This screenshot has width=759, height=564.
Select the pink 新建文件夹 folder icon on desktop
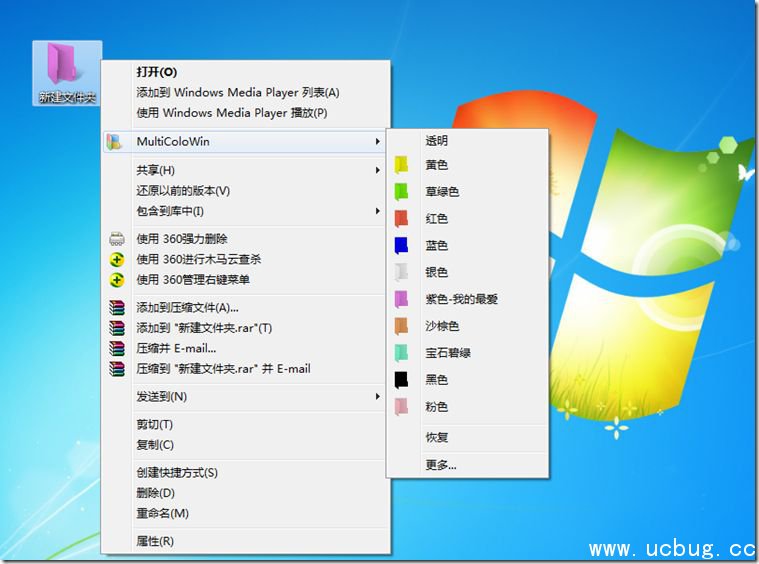pos(63,64)
